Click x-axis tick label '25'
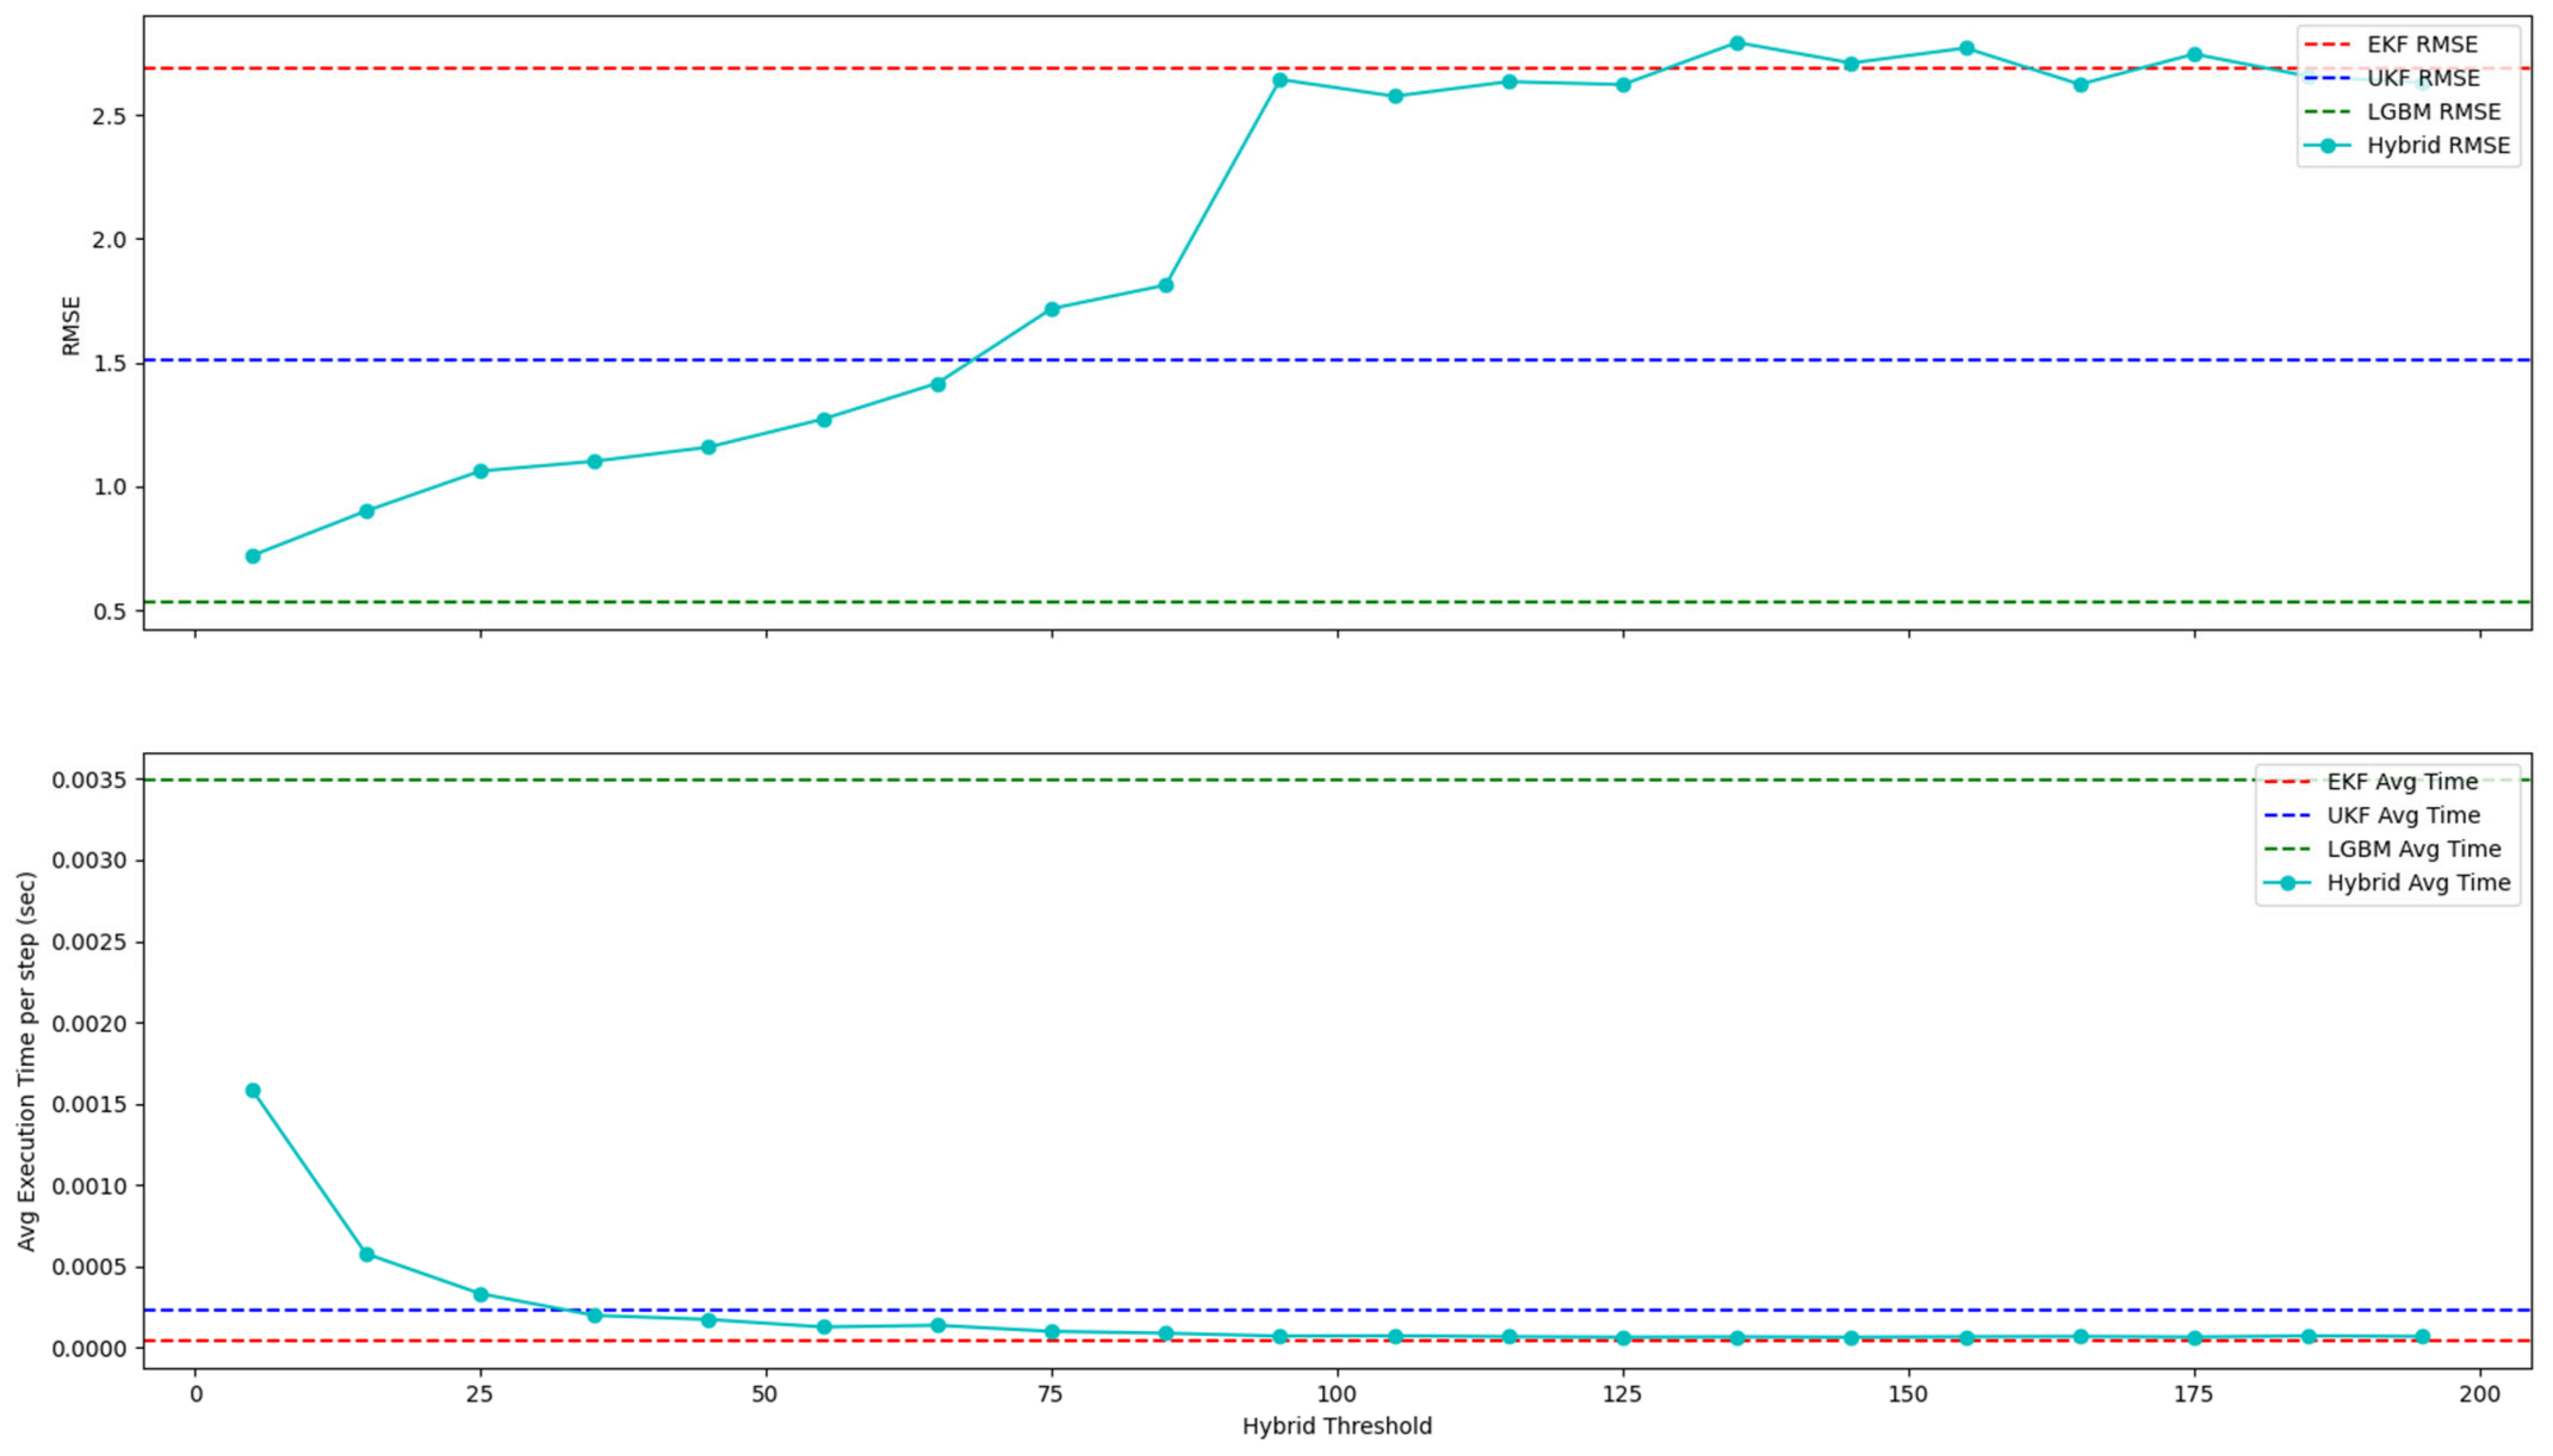 pos(481,1394)
